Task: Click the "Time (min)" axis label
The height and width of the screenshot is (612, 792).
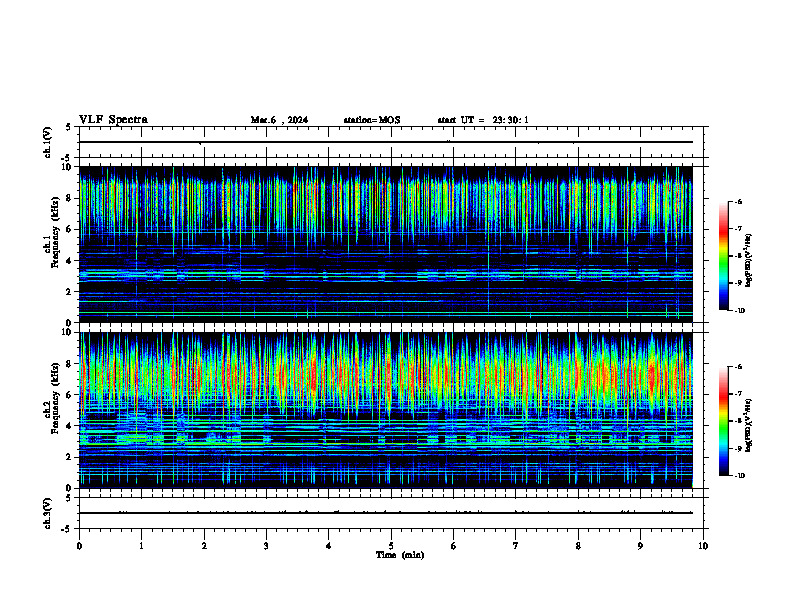Action: tap(400, 555)
